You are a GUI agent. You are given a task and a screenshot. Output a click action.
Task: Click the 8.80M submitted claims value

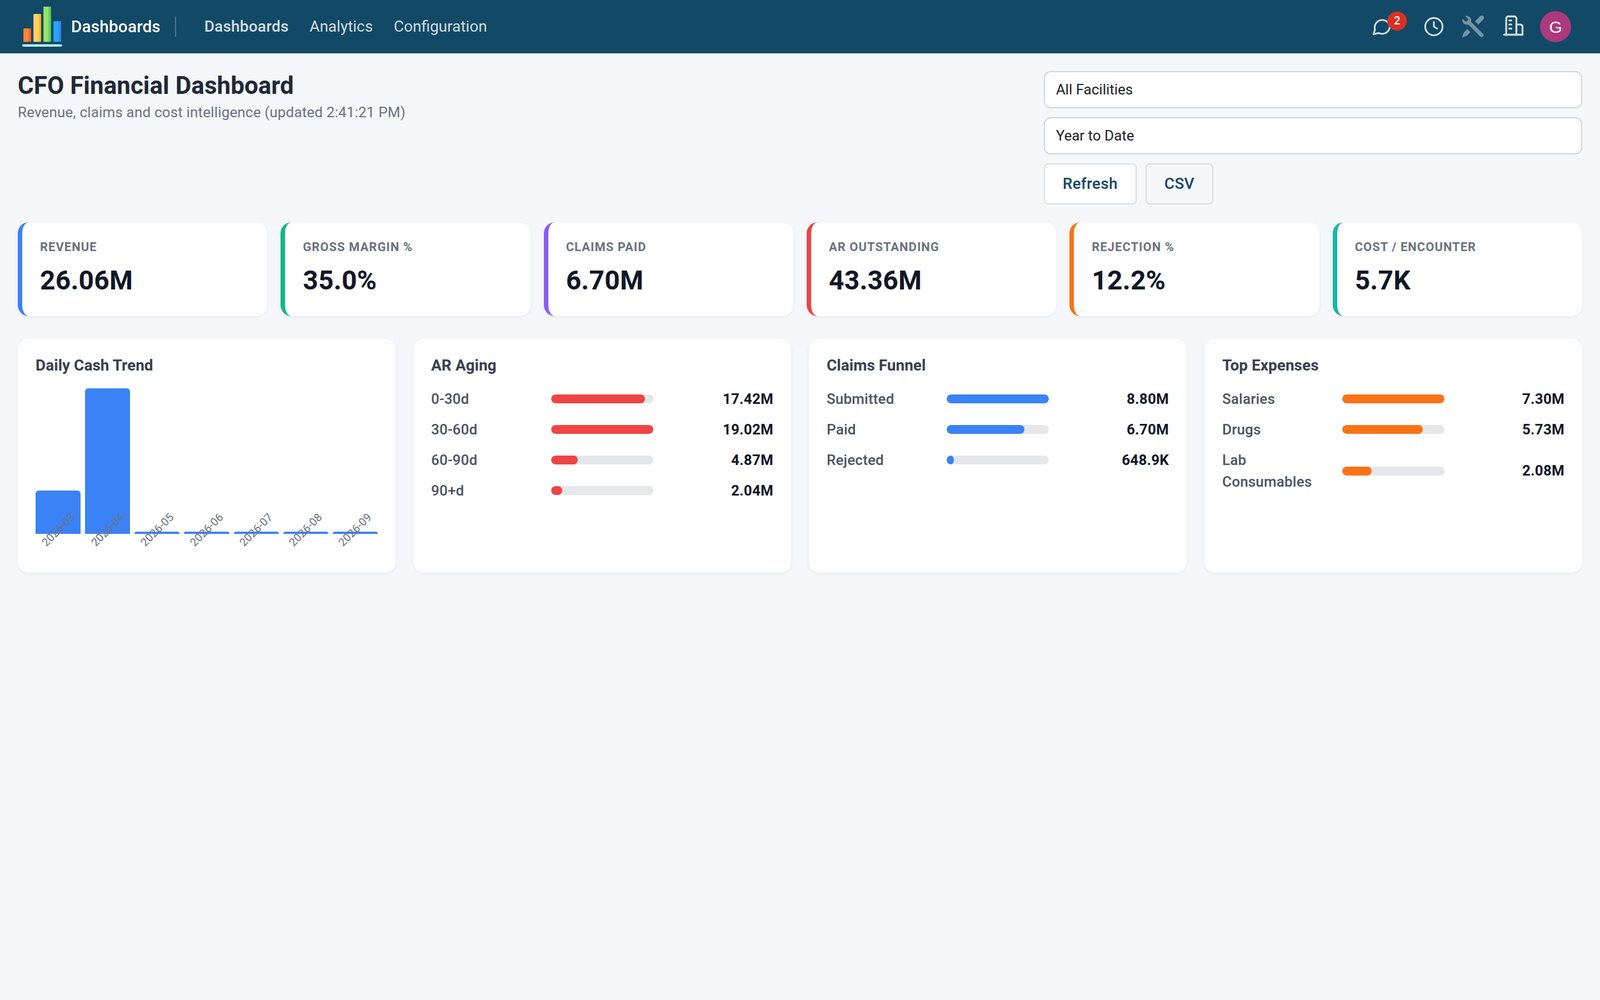click(x=1147, y=399)
